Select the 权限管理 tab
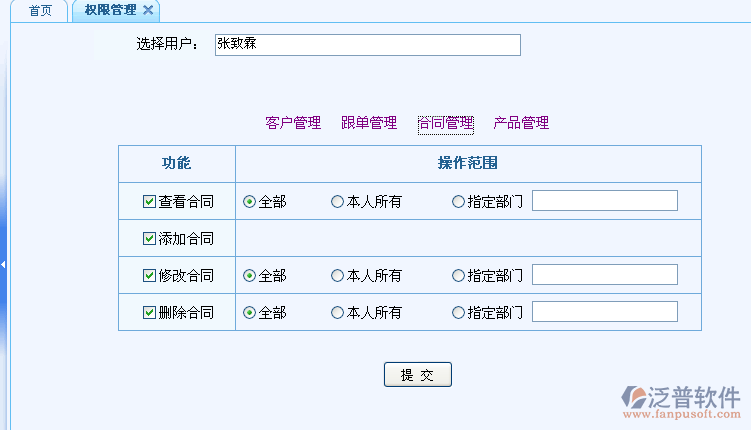Viewport: 751px width, 430px height. tap(110, 10)
